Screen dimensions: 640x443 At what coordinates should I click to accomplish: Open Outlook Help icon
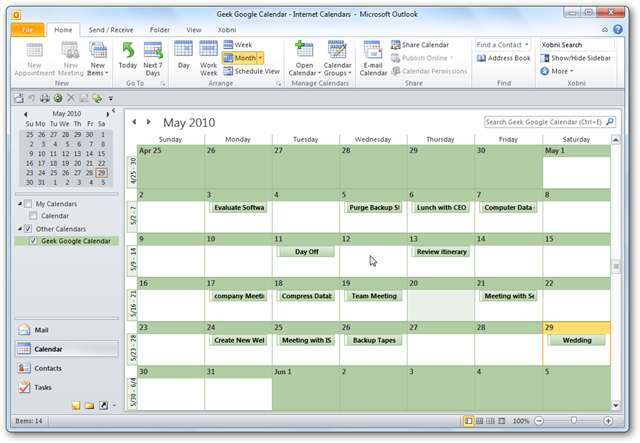(618, 29)
